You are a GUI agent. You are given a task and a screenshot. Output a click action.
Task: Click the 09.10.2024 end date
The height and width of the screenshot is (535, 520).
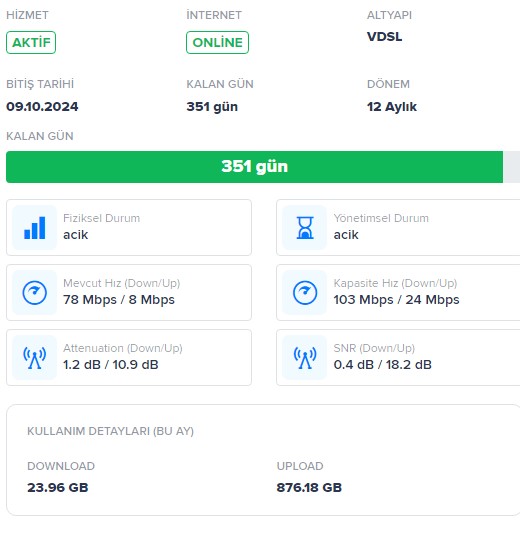[42, 107]
